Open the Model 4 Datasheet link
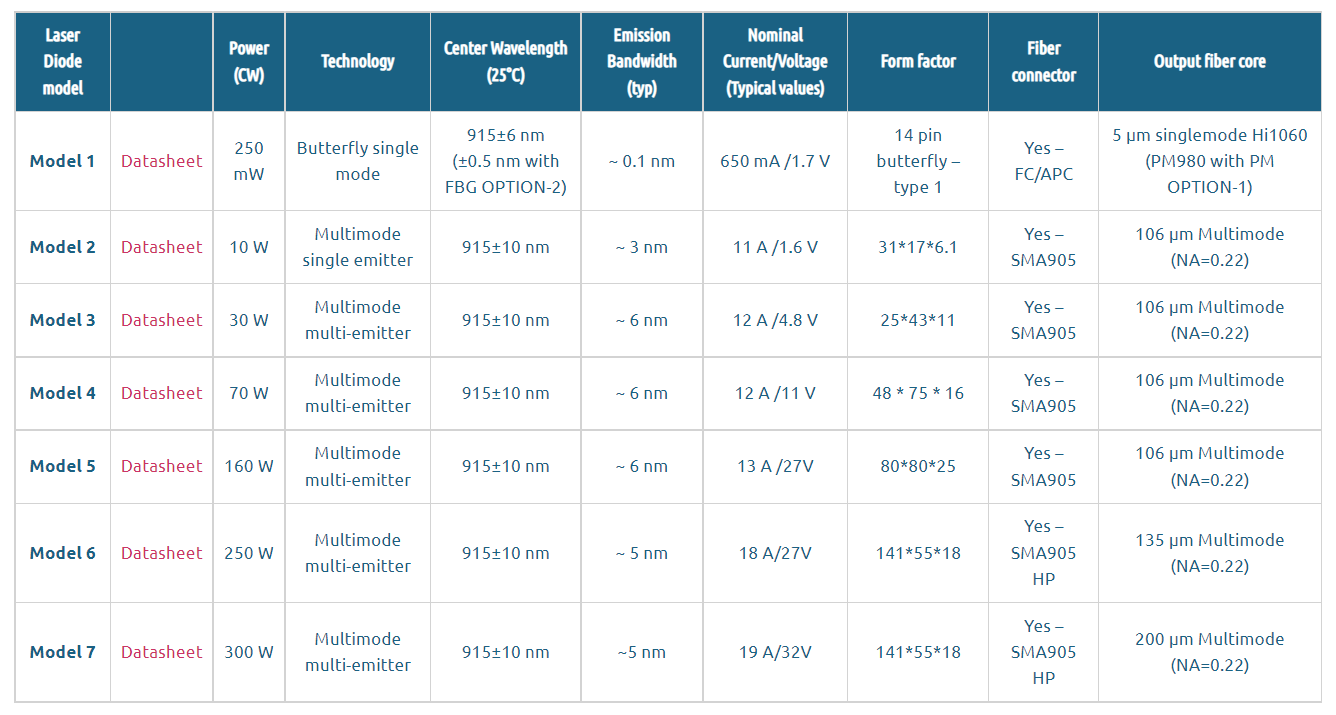Viewport: 1336px width, 715px height. coord(161,393)
